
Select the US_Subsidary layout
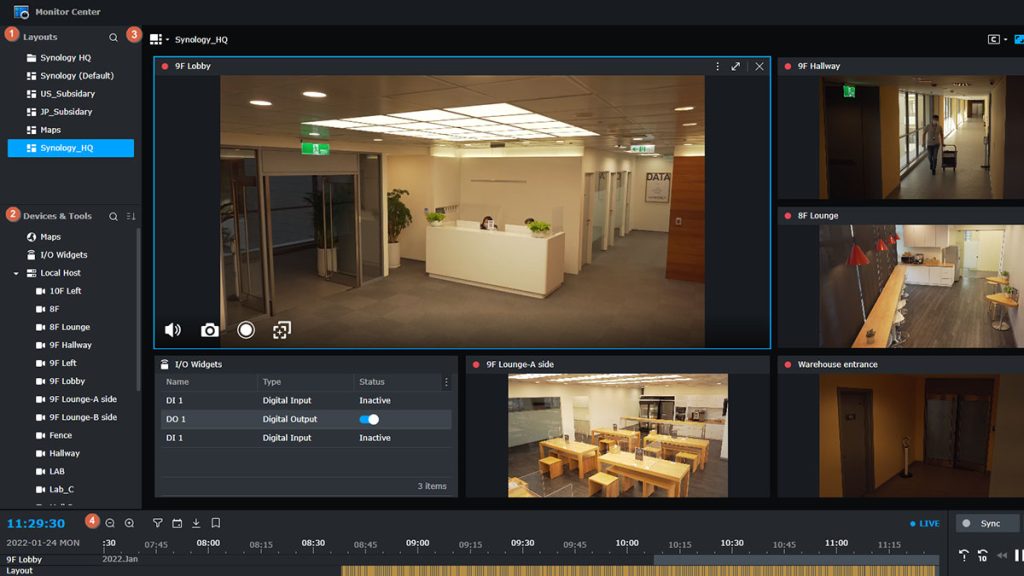67,94
